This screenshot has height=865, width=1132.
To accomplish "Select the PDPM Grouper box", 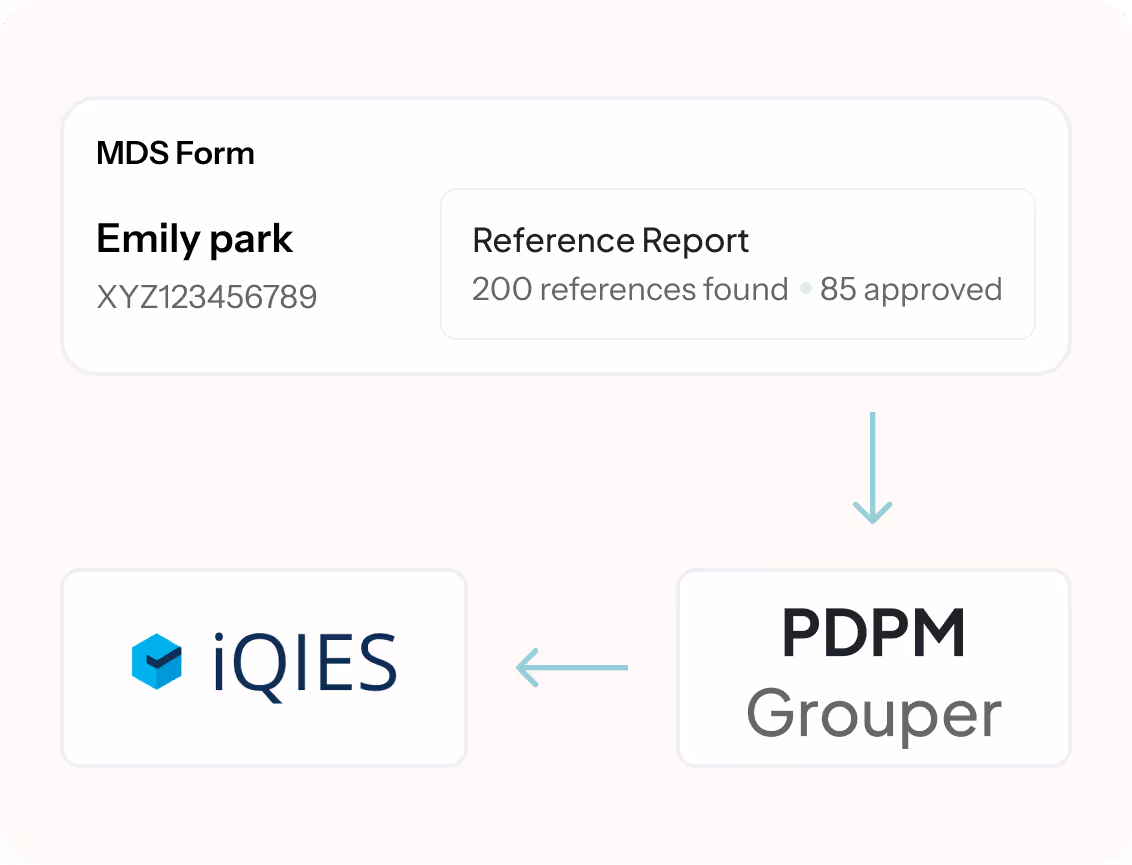I will tap(874, 668).
